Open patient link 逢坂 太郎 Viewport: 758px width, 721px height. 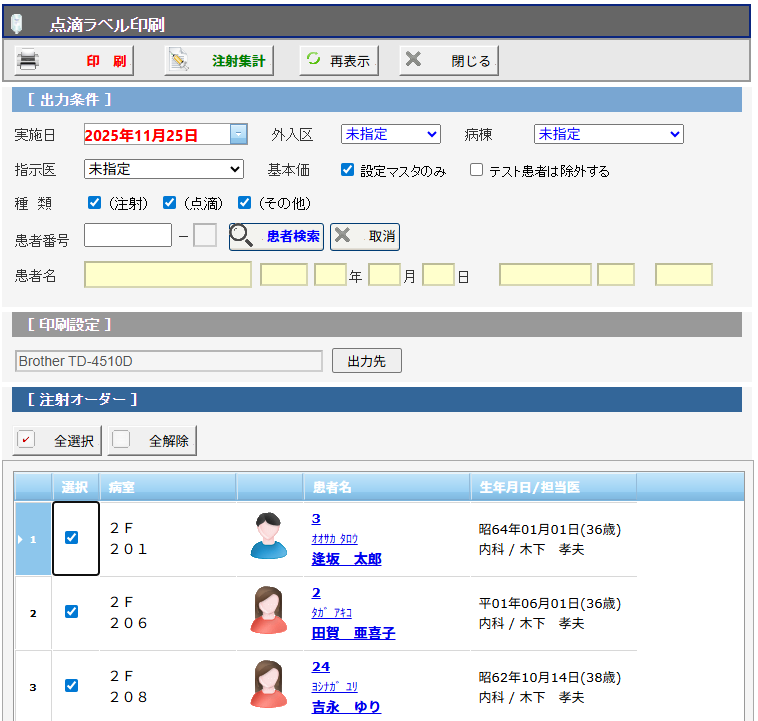click(346, 559)
